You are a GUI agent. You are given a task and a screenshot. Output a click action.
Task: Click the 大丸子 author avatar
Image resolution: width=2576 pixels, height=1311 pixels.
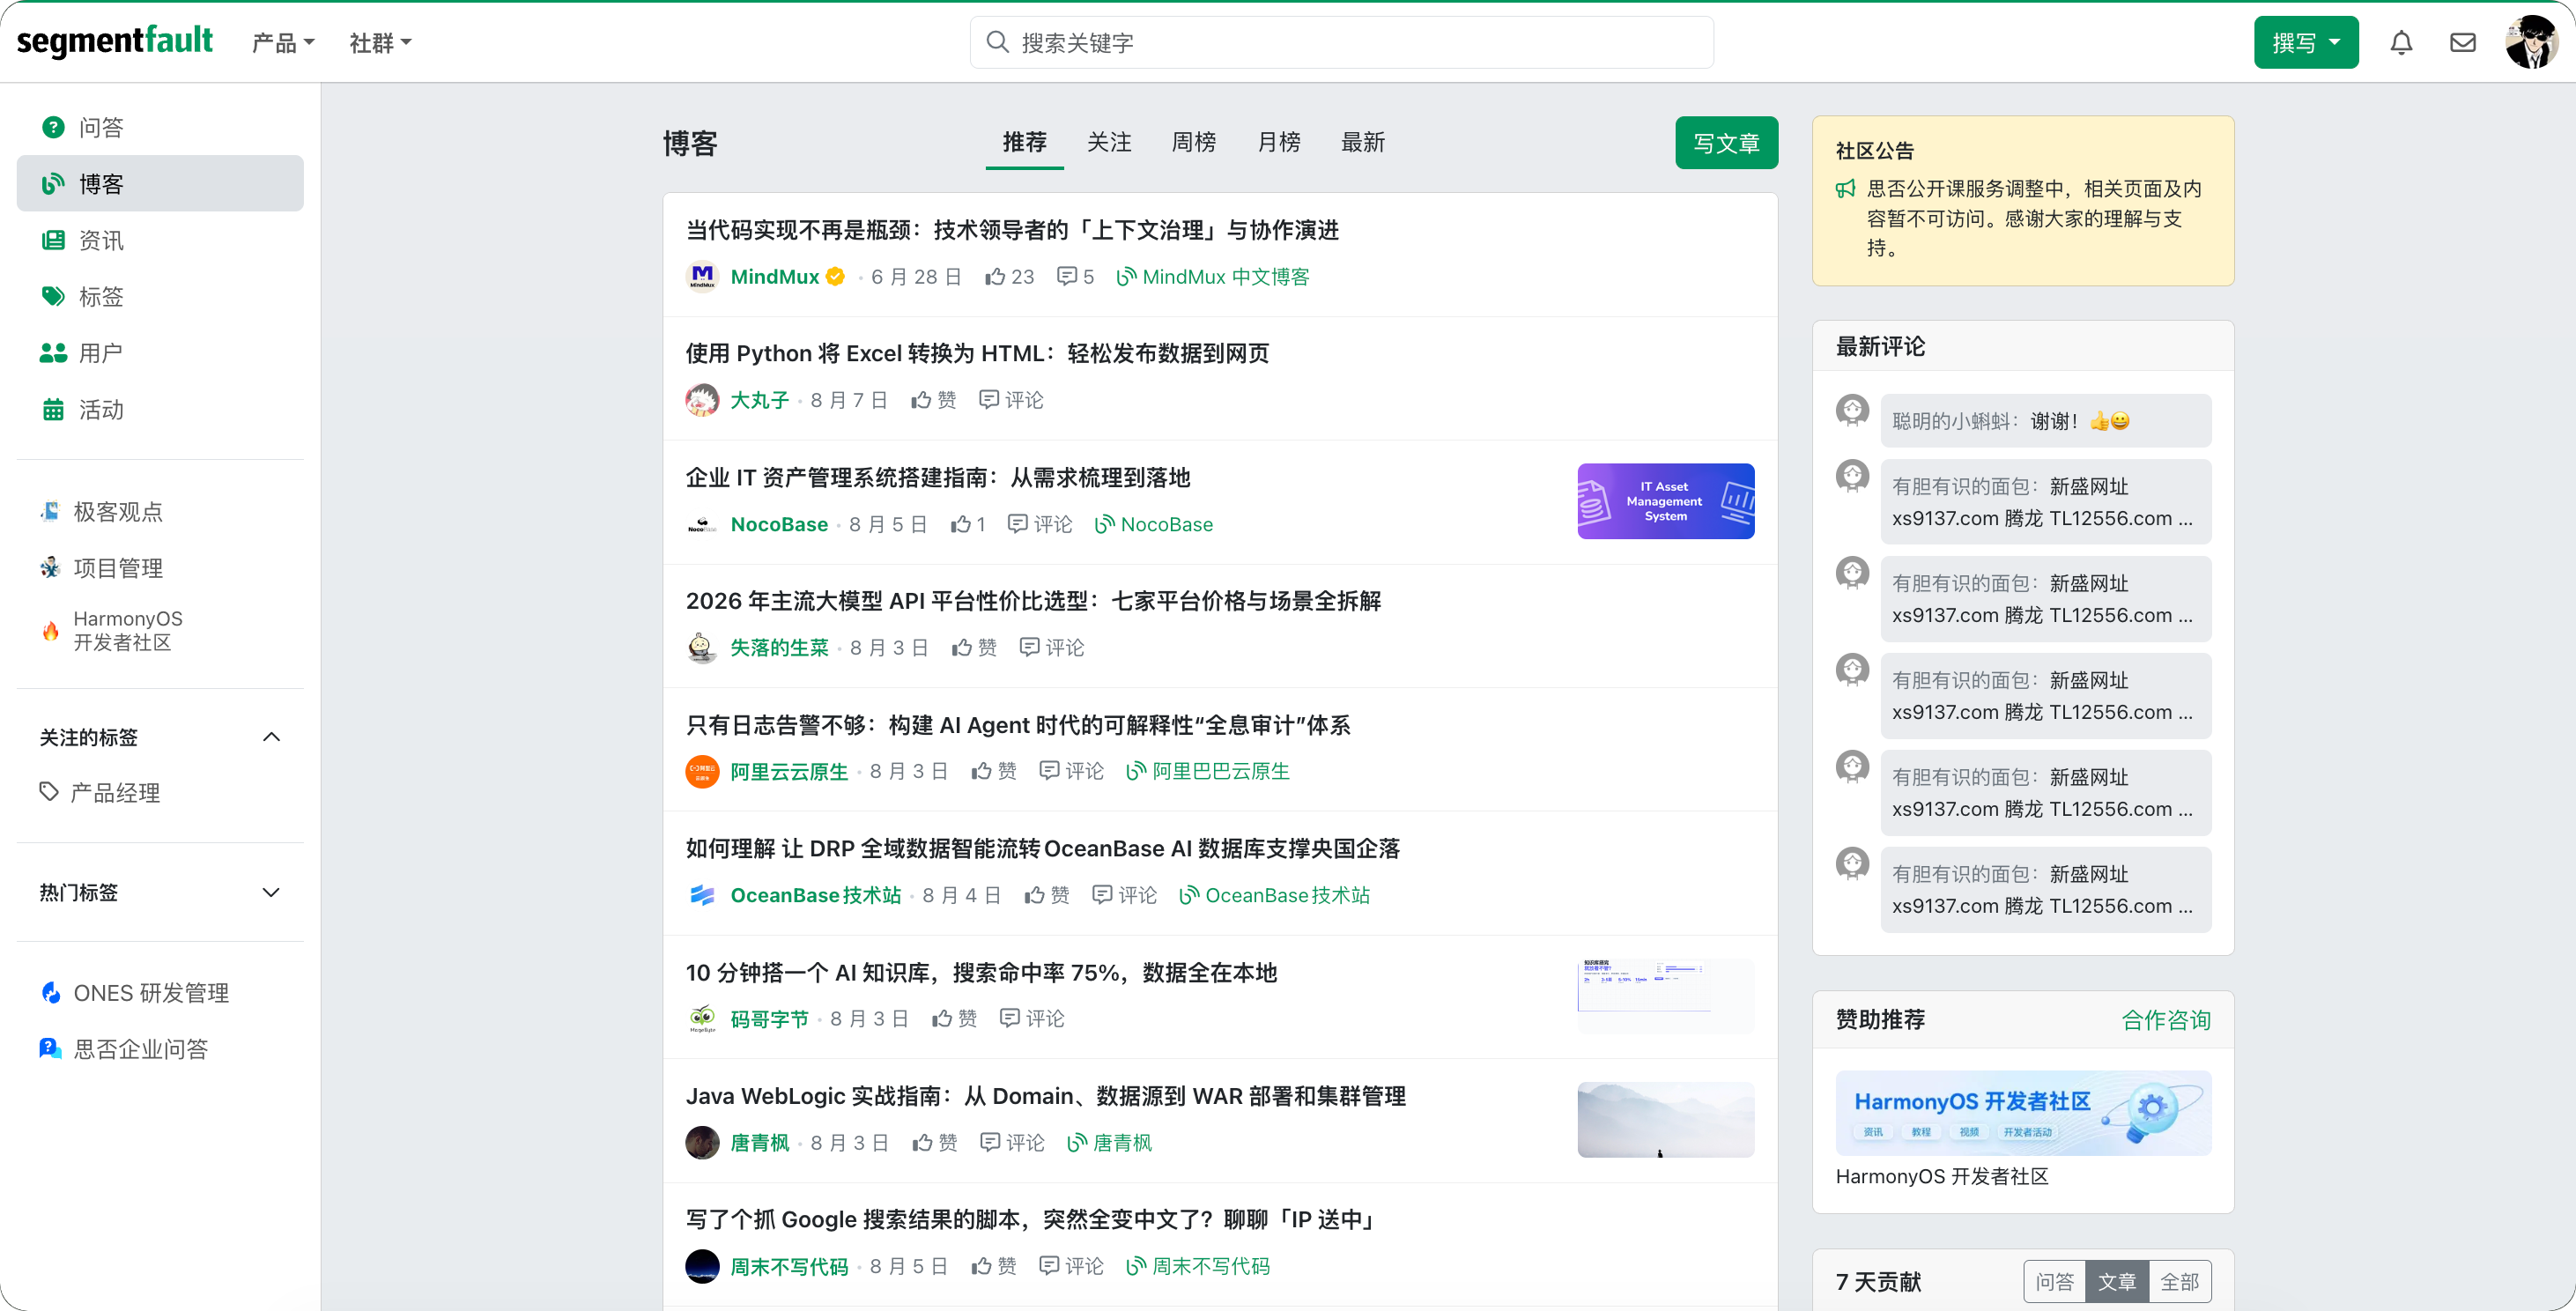pyautogui.click(x=702, y=400)
